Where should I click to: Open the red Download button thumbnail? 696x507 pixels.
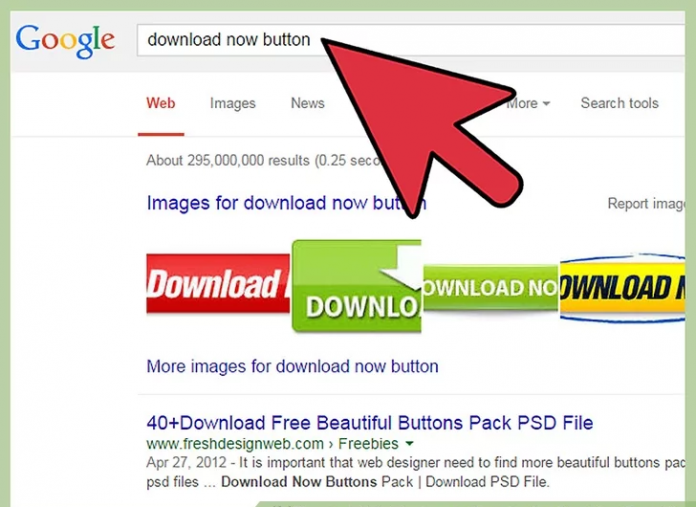[x=218, y=286]
